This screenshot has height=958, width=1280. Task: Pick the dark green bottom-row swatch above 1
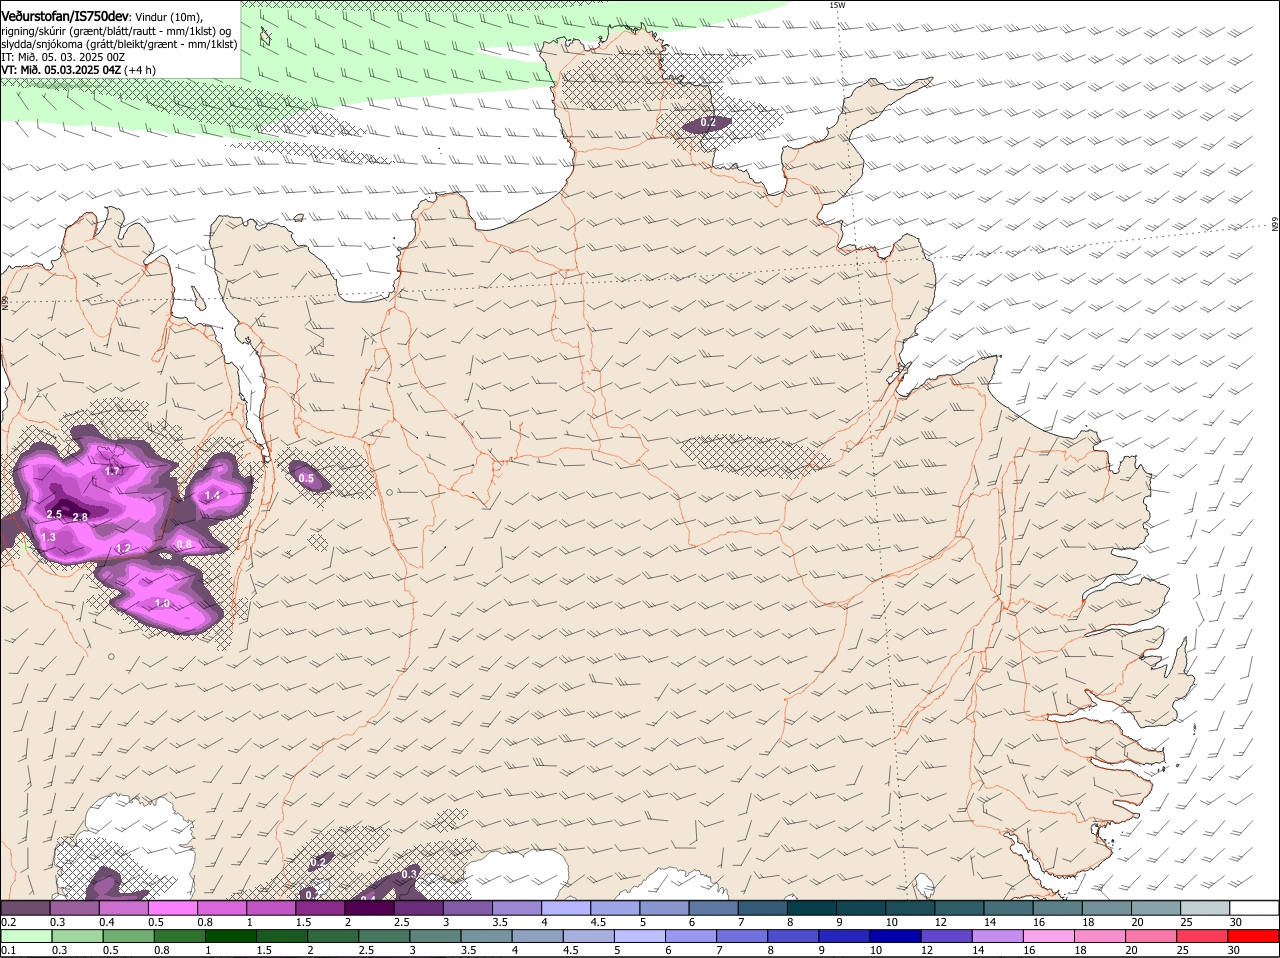click(x=231, y=936)
